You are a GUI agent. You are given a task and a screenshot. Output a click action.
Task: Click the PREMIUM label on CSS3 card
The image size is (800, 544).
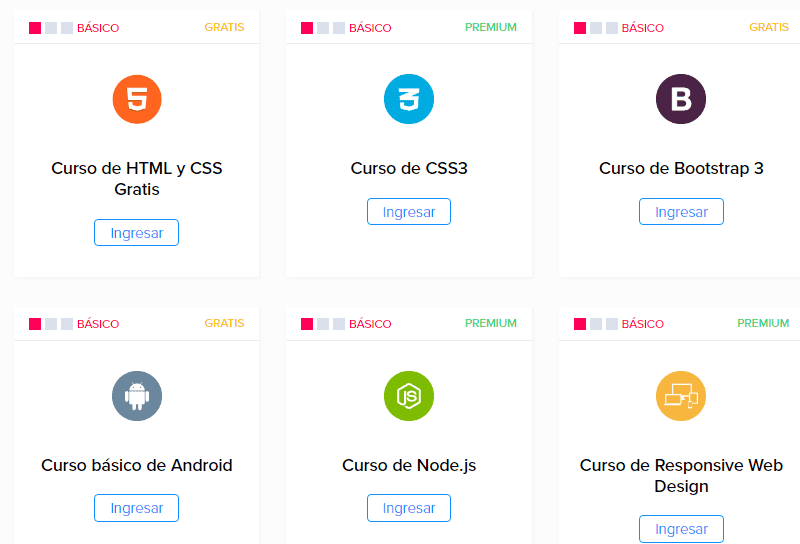coord(491,27)
